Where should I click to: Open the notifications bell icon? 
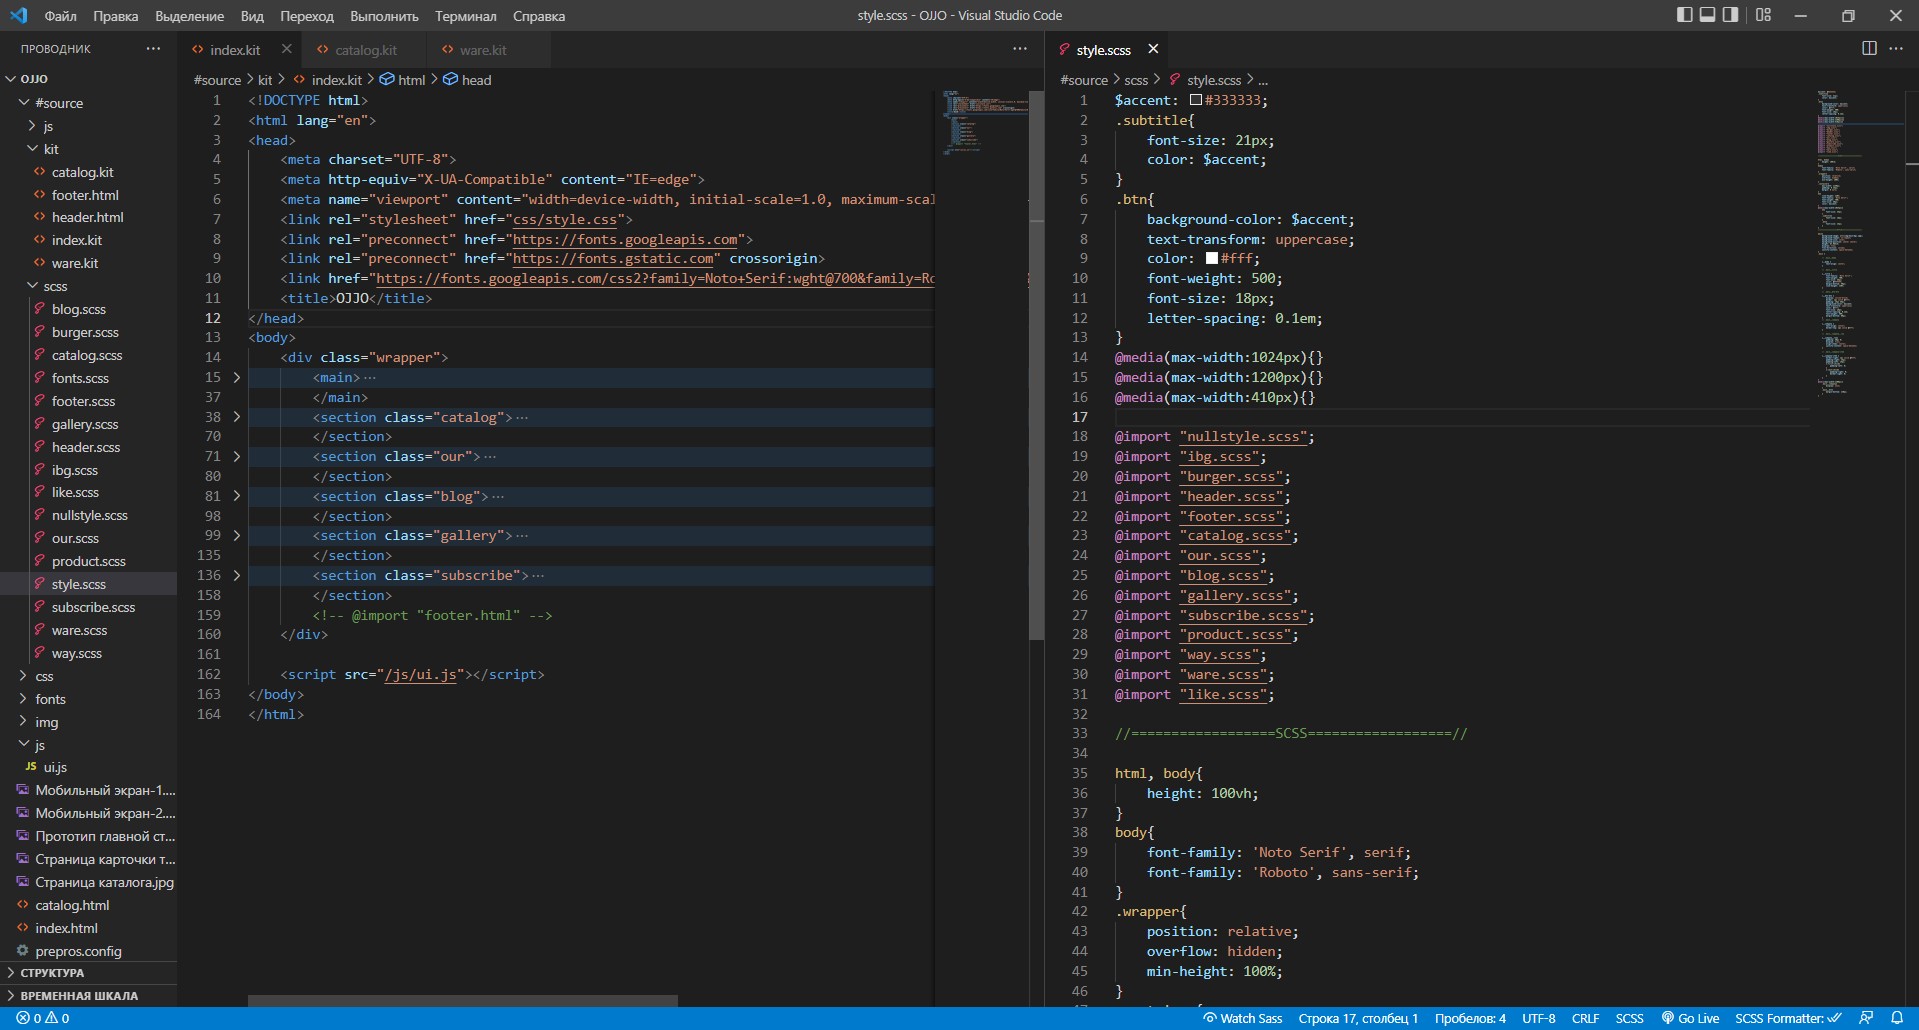1897,1018
